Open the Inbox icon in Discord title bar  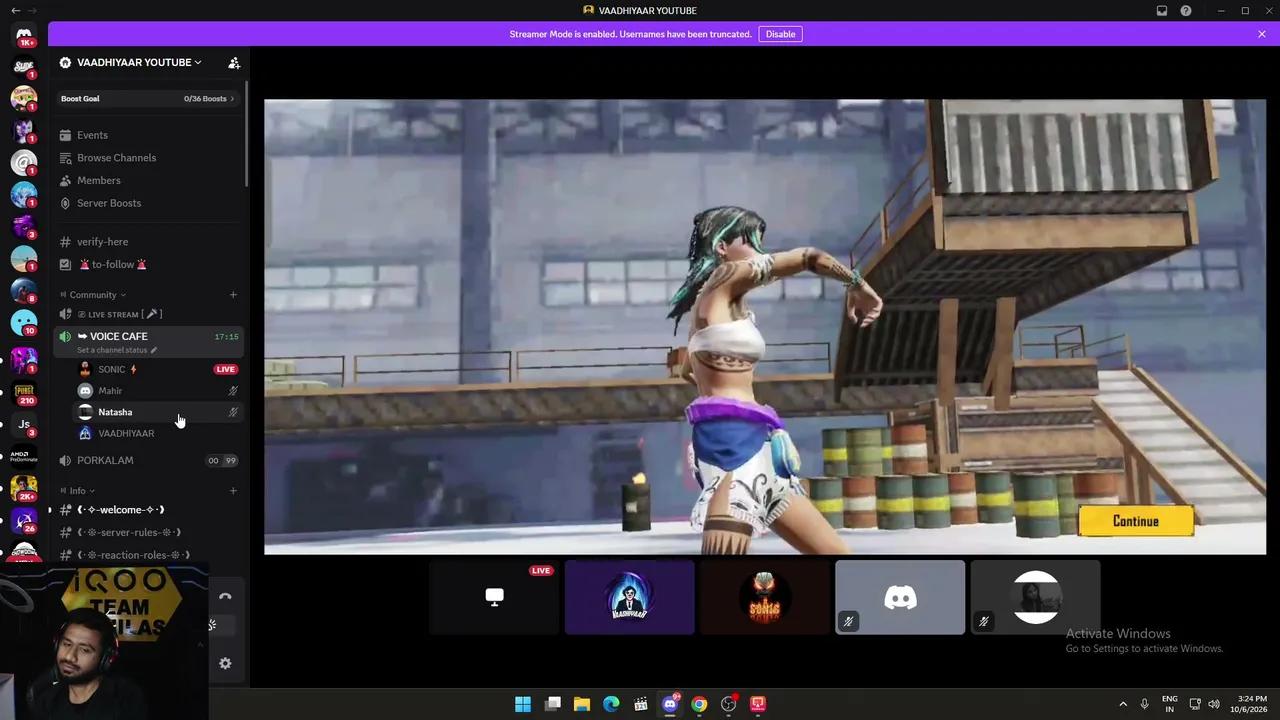click(x=1162, y=11)
